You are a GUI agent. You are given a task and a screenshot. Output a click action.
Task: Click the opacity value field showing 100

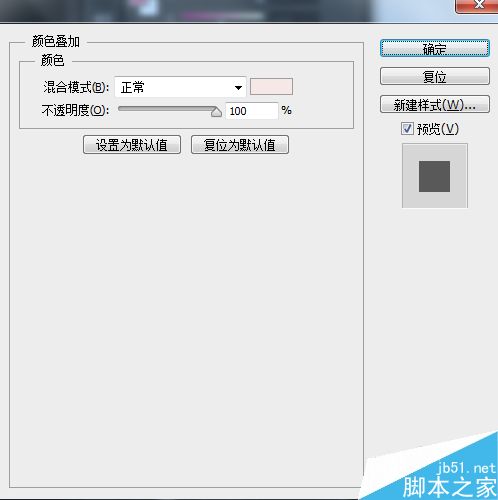(252, 111)
